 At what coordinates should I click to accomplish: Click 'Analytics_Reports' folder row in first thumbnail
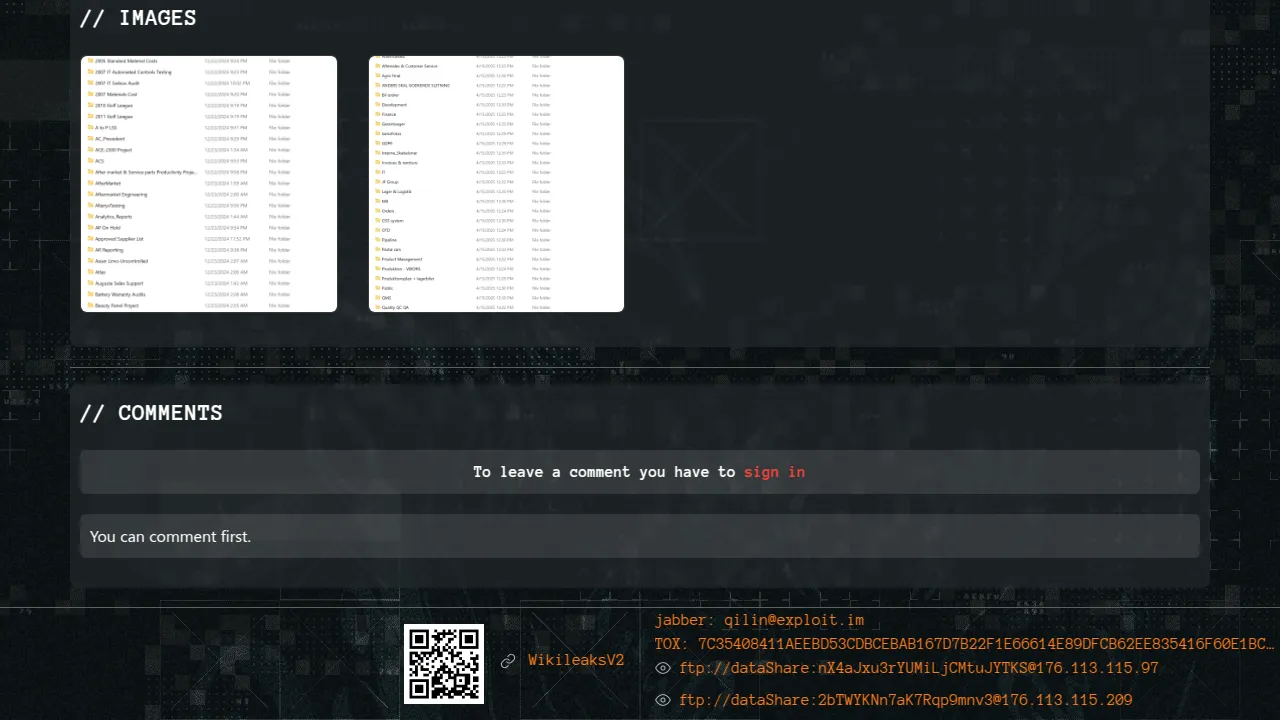(113, 216)
